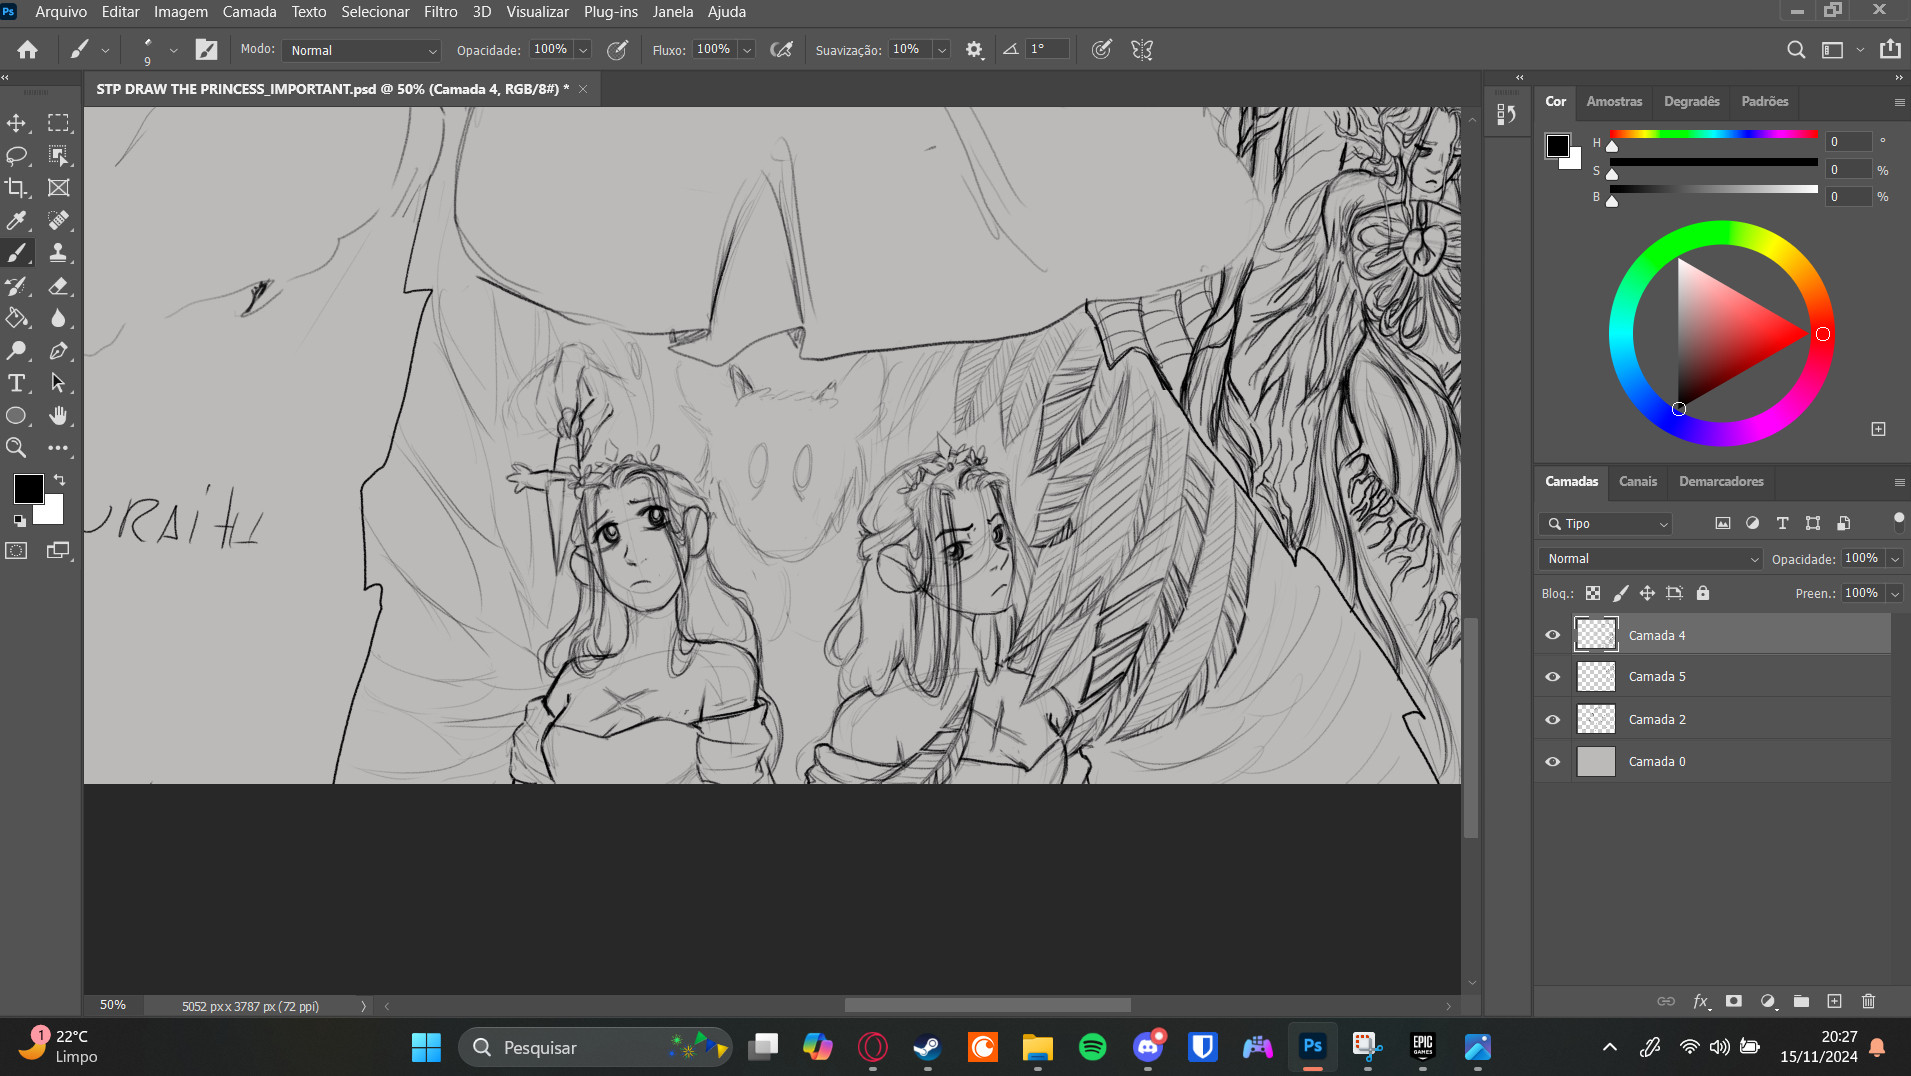
Task: Select the Crop tool
Action: point(17,188)
